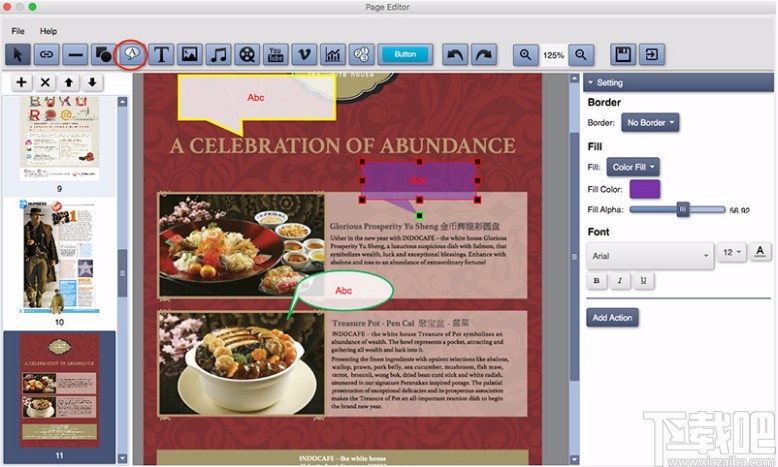
Task: Open the File menu
Action: click(18, 31)
